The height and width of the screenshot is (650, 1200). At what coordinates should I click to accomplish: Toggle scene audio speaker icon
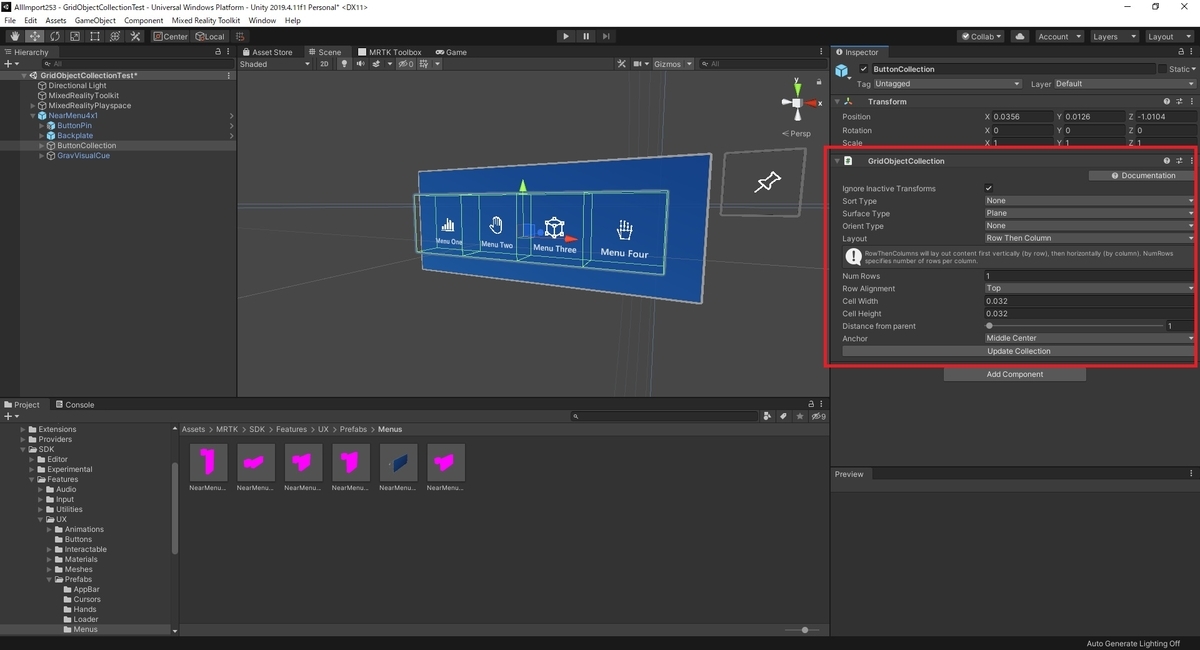point(360,64)
